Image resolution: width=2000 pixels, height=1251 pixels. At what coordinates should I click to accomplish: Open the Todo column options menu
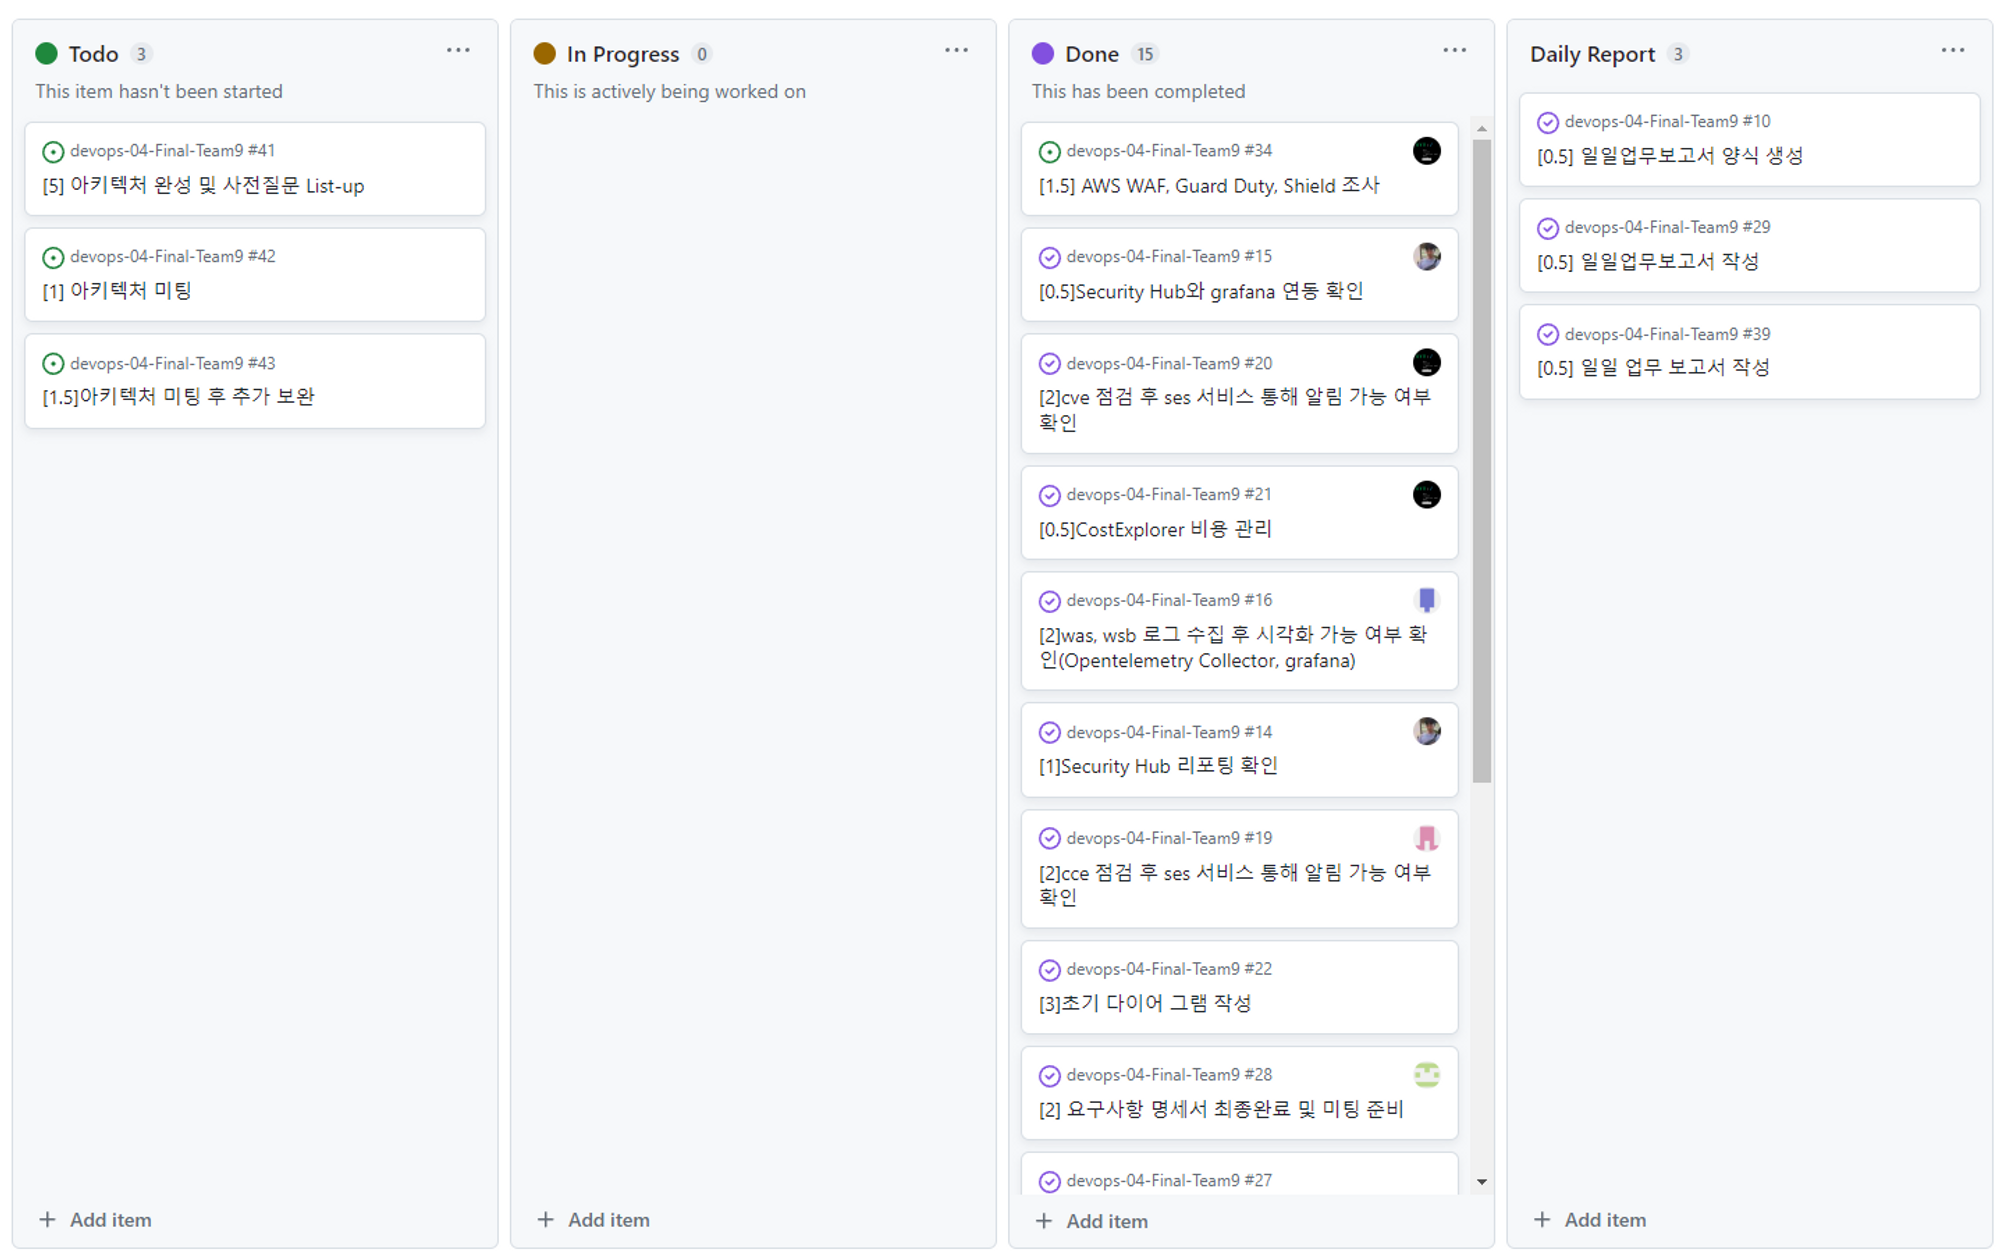point(458,50)
